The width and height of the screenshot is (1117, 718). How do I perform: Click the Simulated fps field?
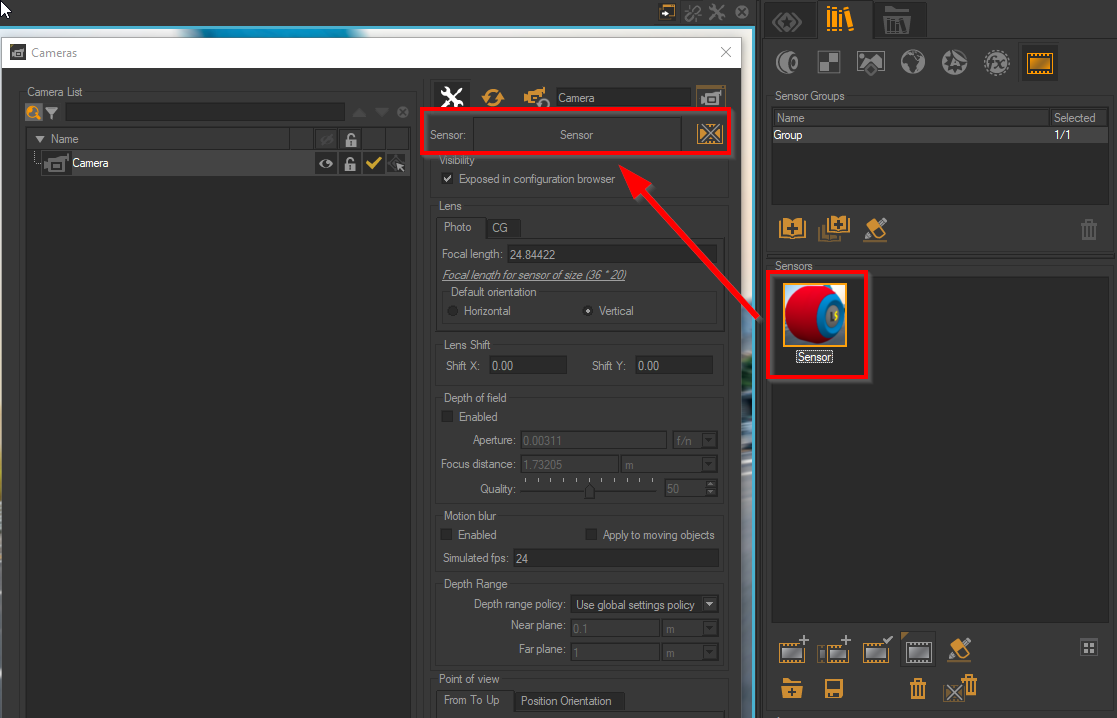(615, 558)
